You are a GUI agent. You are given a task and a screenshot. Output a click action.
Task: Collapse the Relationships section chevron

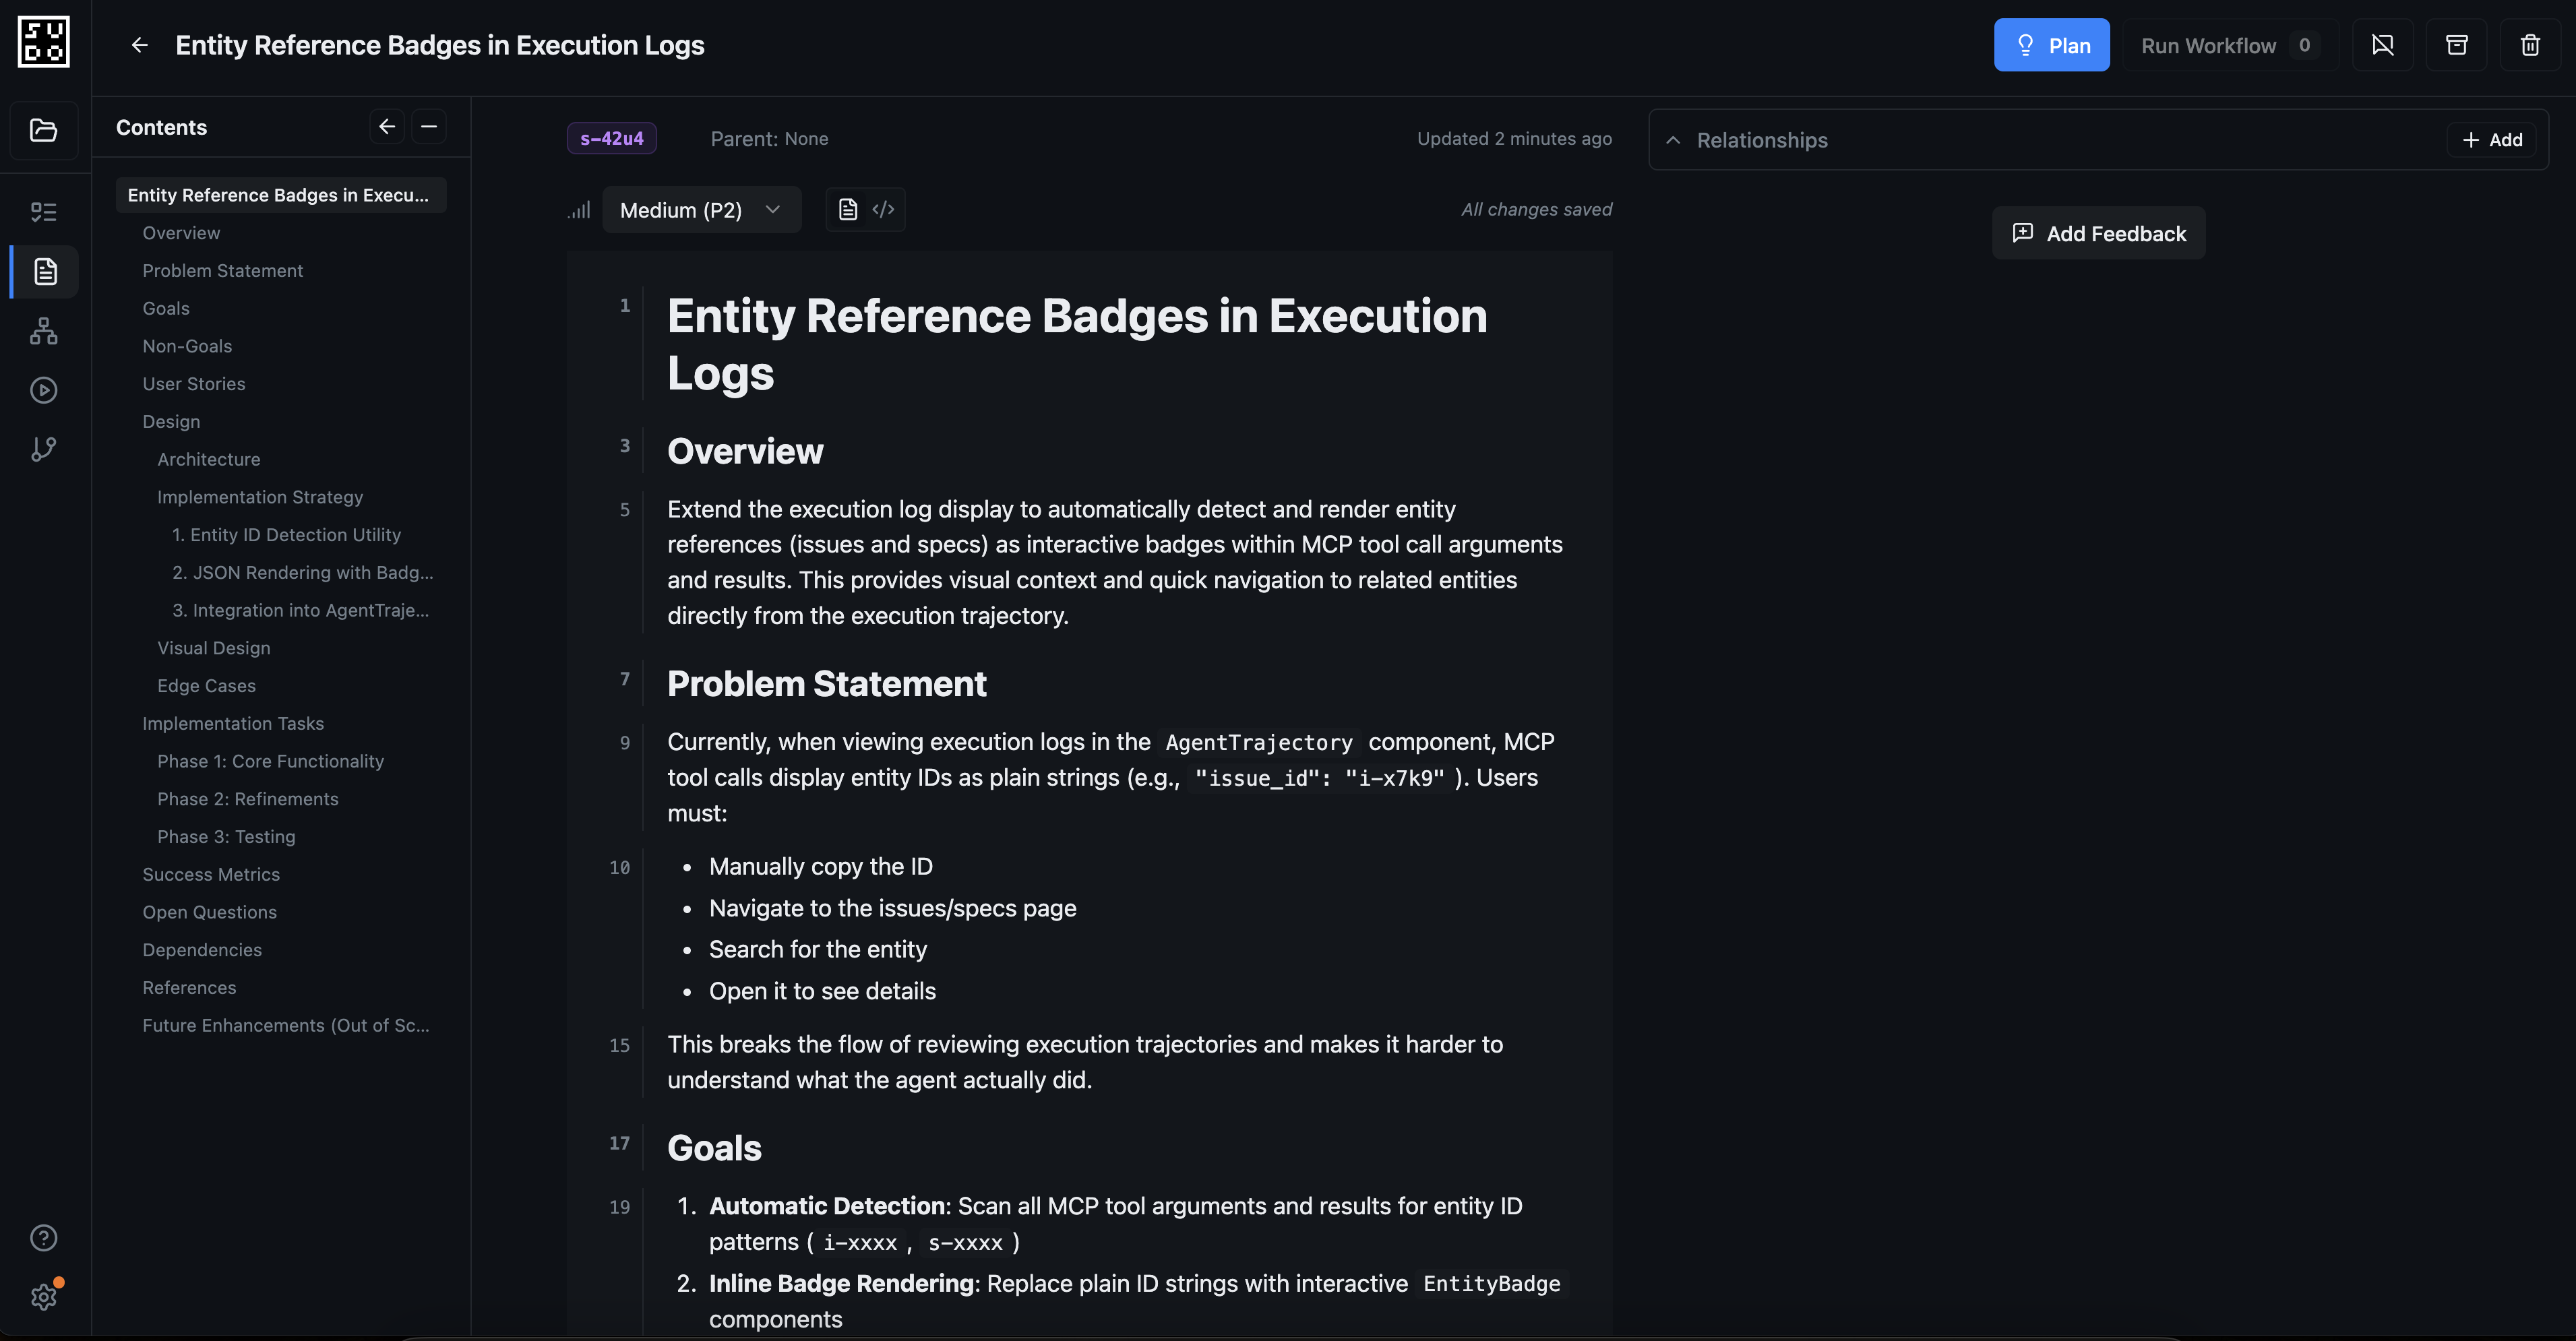(x=1673, y=140)
